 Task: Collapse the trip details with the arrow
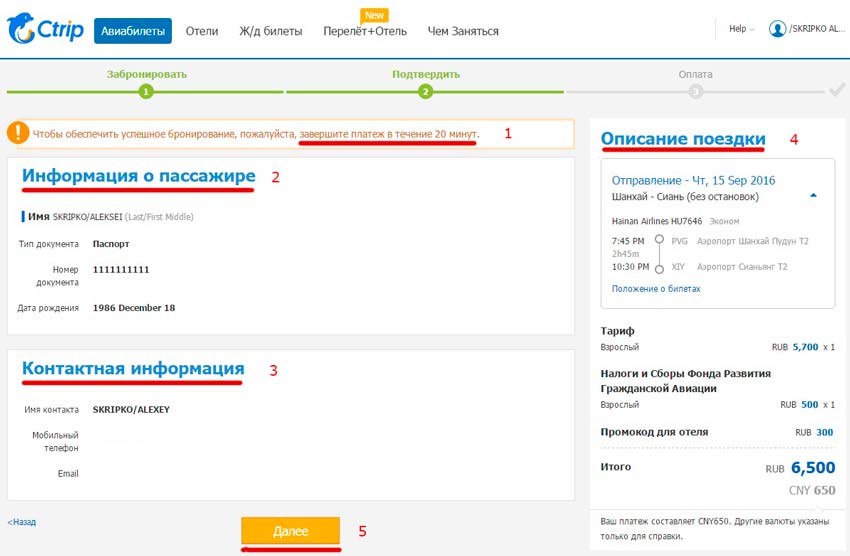click(x=813, y=196)
